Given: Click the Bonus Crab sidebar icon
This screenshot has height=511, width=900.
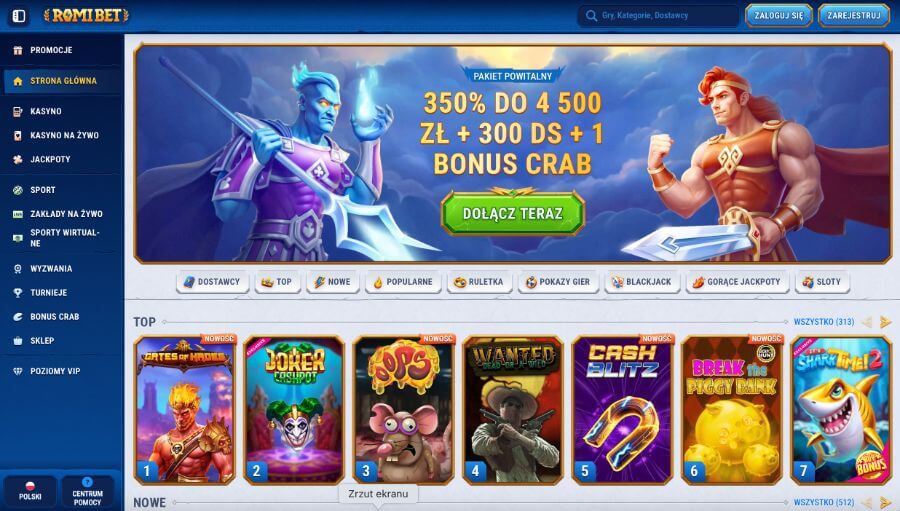Looking at the screenshot, I should click(18, 316).
